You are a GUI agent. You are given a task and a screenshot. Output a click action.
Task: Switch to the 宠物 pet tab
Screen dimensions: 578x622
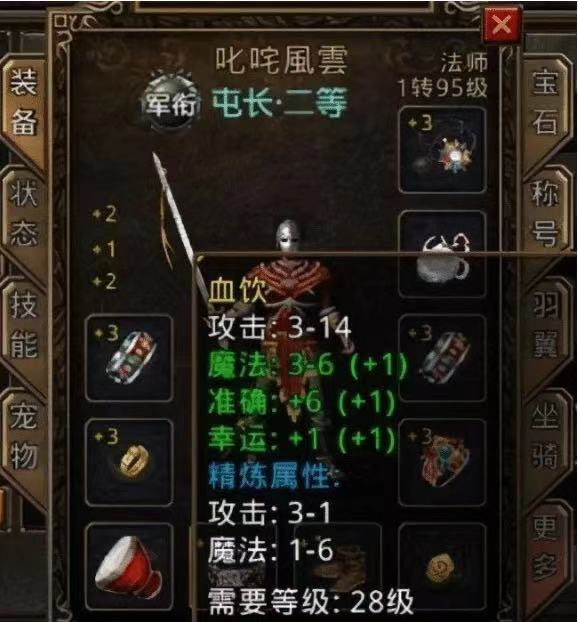pos(24,436)
